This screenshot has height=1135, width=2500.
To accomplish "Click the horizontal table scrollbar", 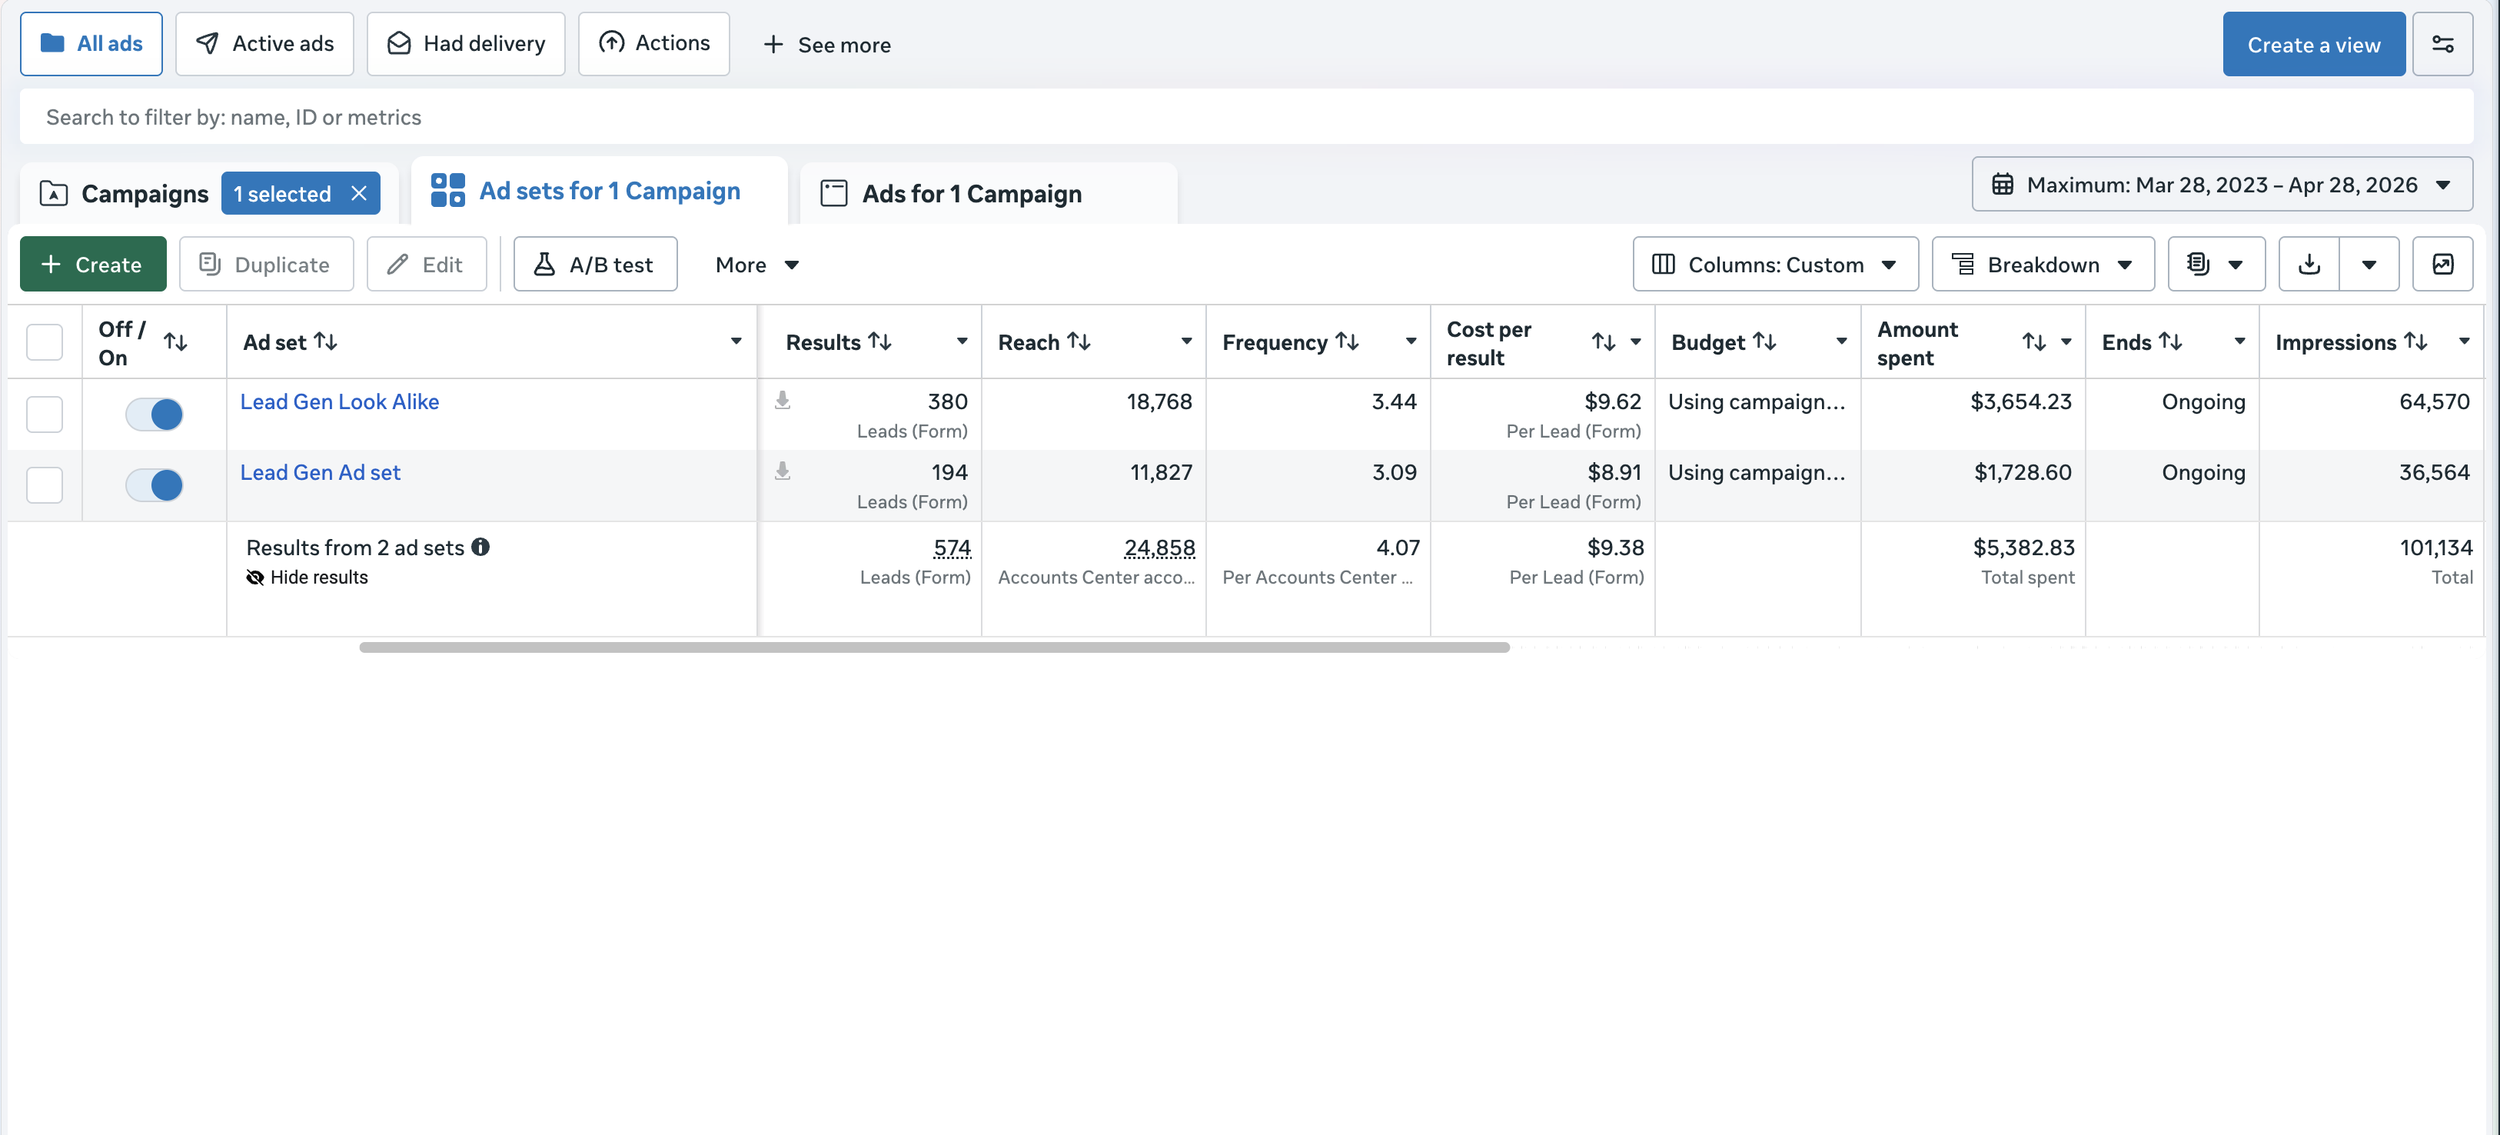I will (x=933, y=647).
